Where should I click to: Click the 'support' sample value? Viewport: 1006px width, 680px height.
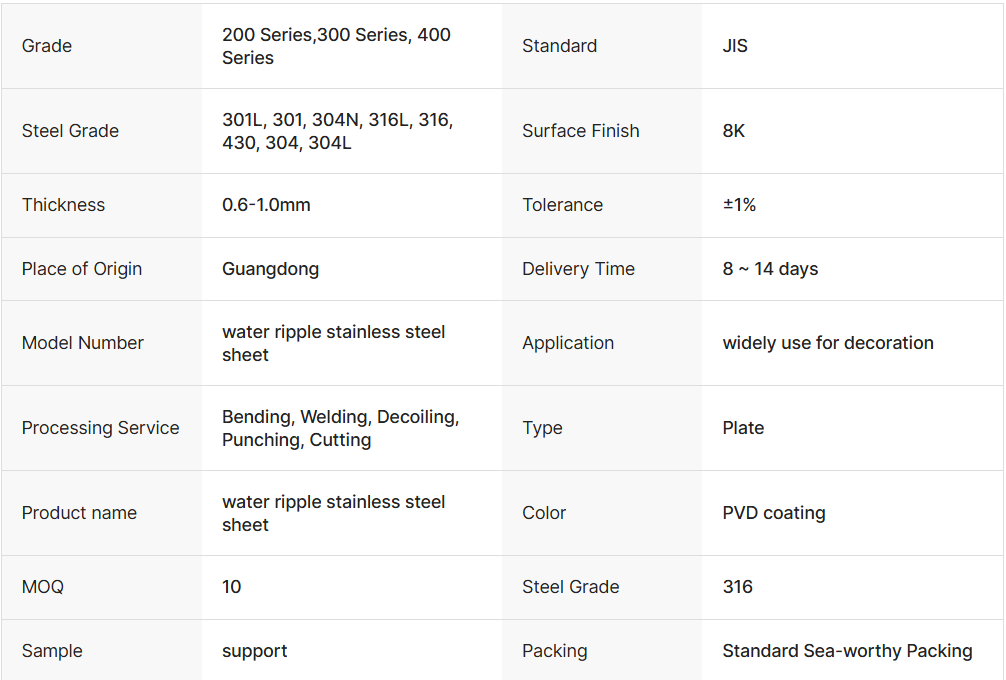point(254,651)
